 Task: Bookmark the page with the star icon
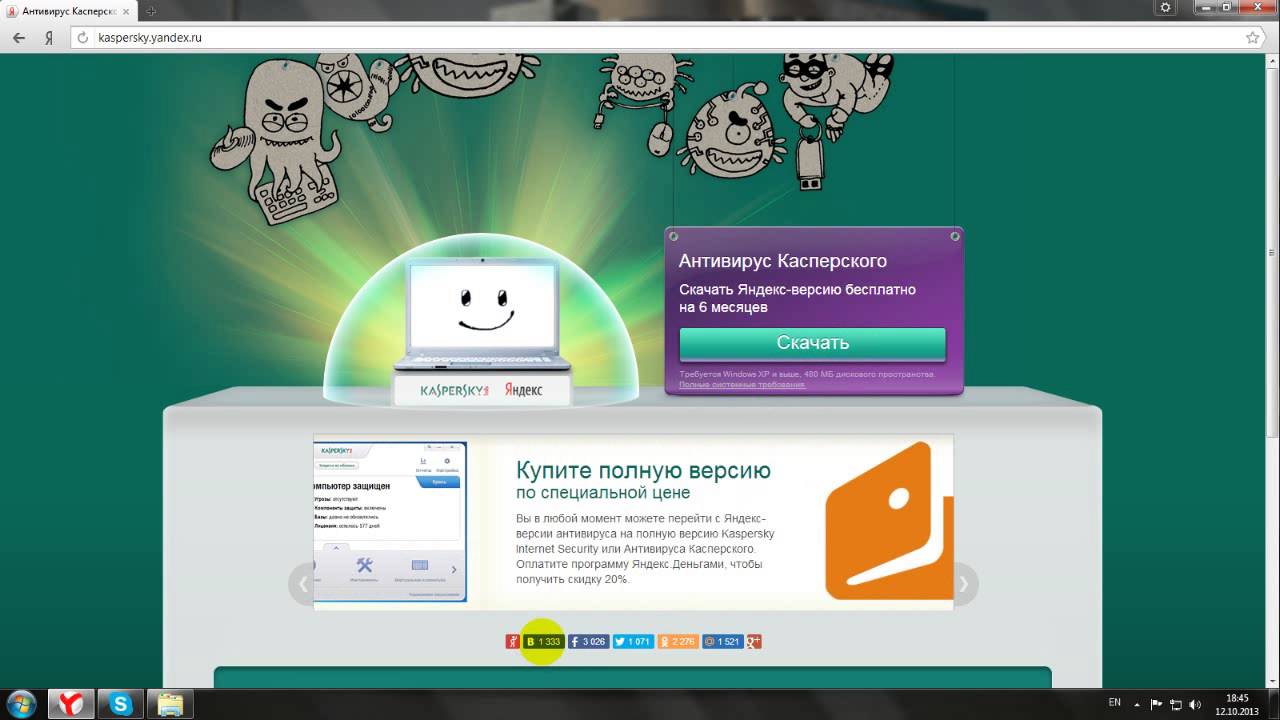coord(1253,38)
